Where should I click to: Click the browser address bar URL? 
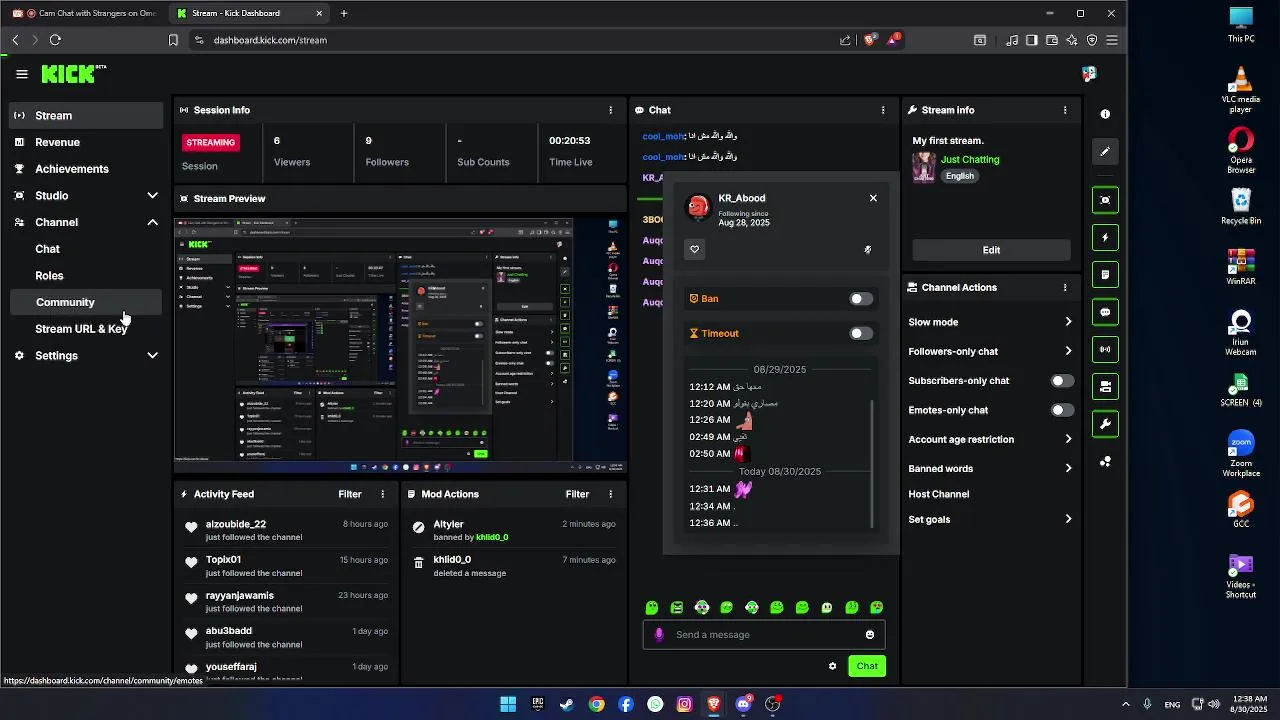(x=270, y=40)
